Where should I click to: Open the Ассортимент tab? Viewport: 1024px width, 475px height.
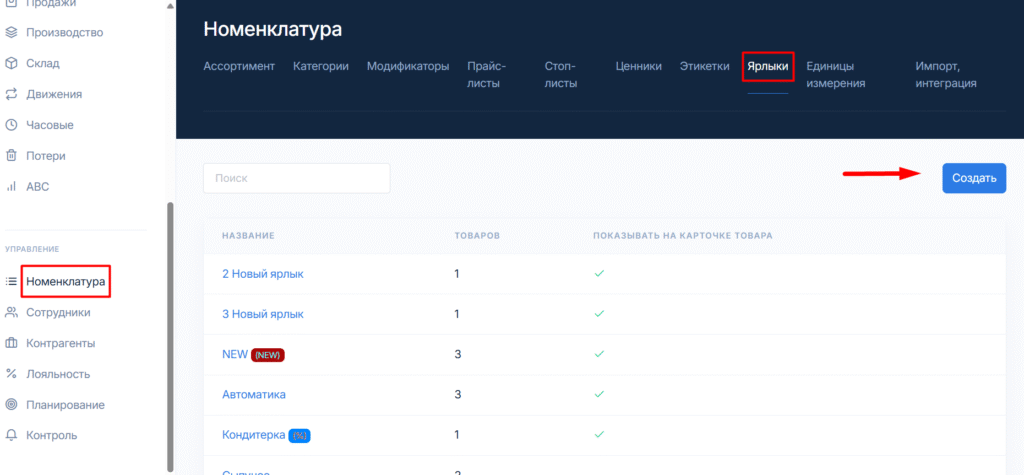coord(239,66)
